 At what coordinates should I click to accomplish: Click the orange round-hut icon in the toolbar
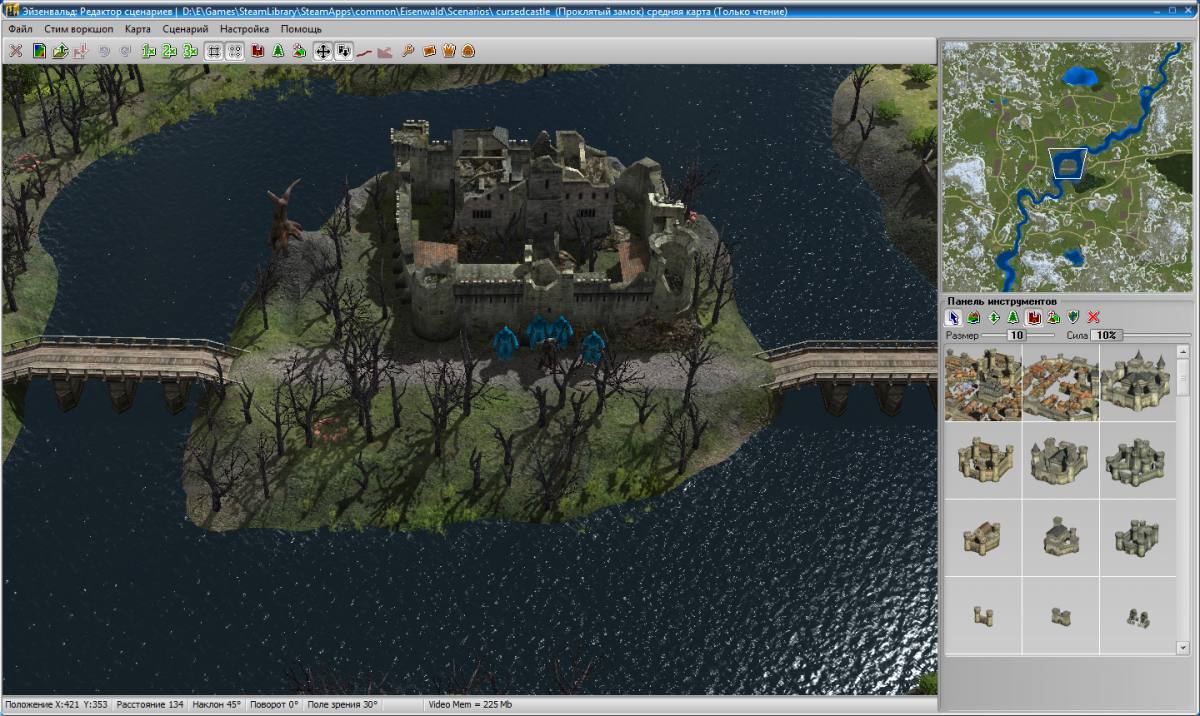click(468, 51)
